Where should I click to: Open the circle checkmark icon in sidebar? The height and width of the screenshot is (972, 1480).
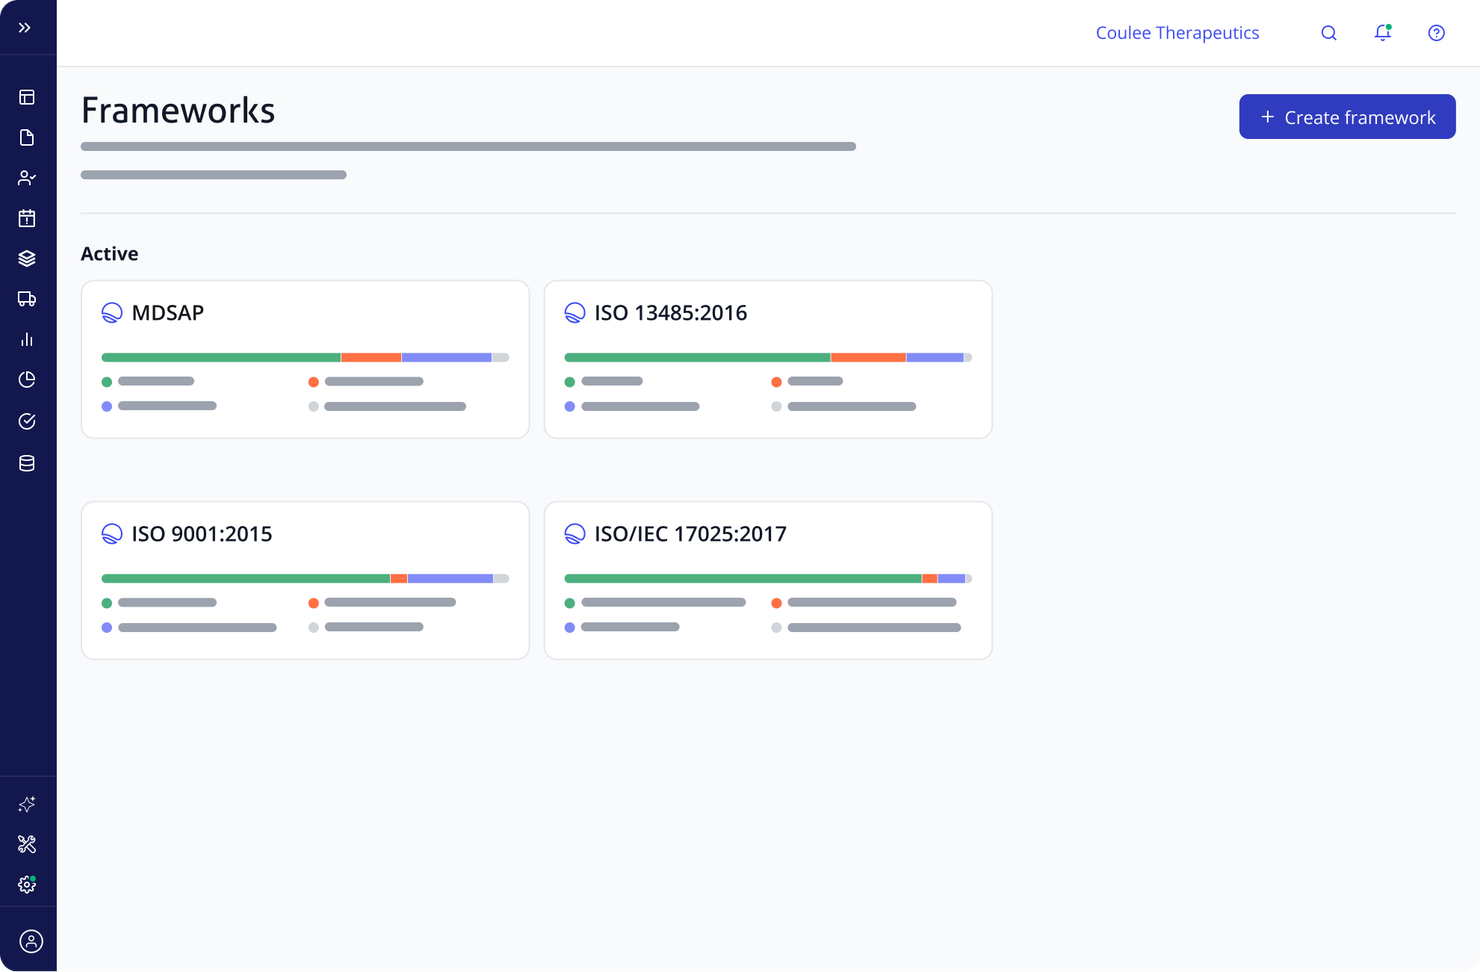tap(27, 421)
